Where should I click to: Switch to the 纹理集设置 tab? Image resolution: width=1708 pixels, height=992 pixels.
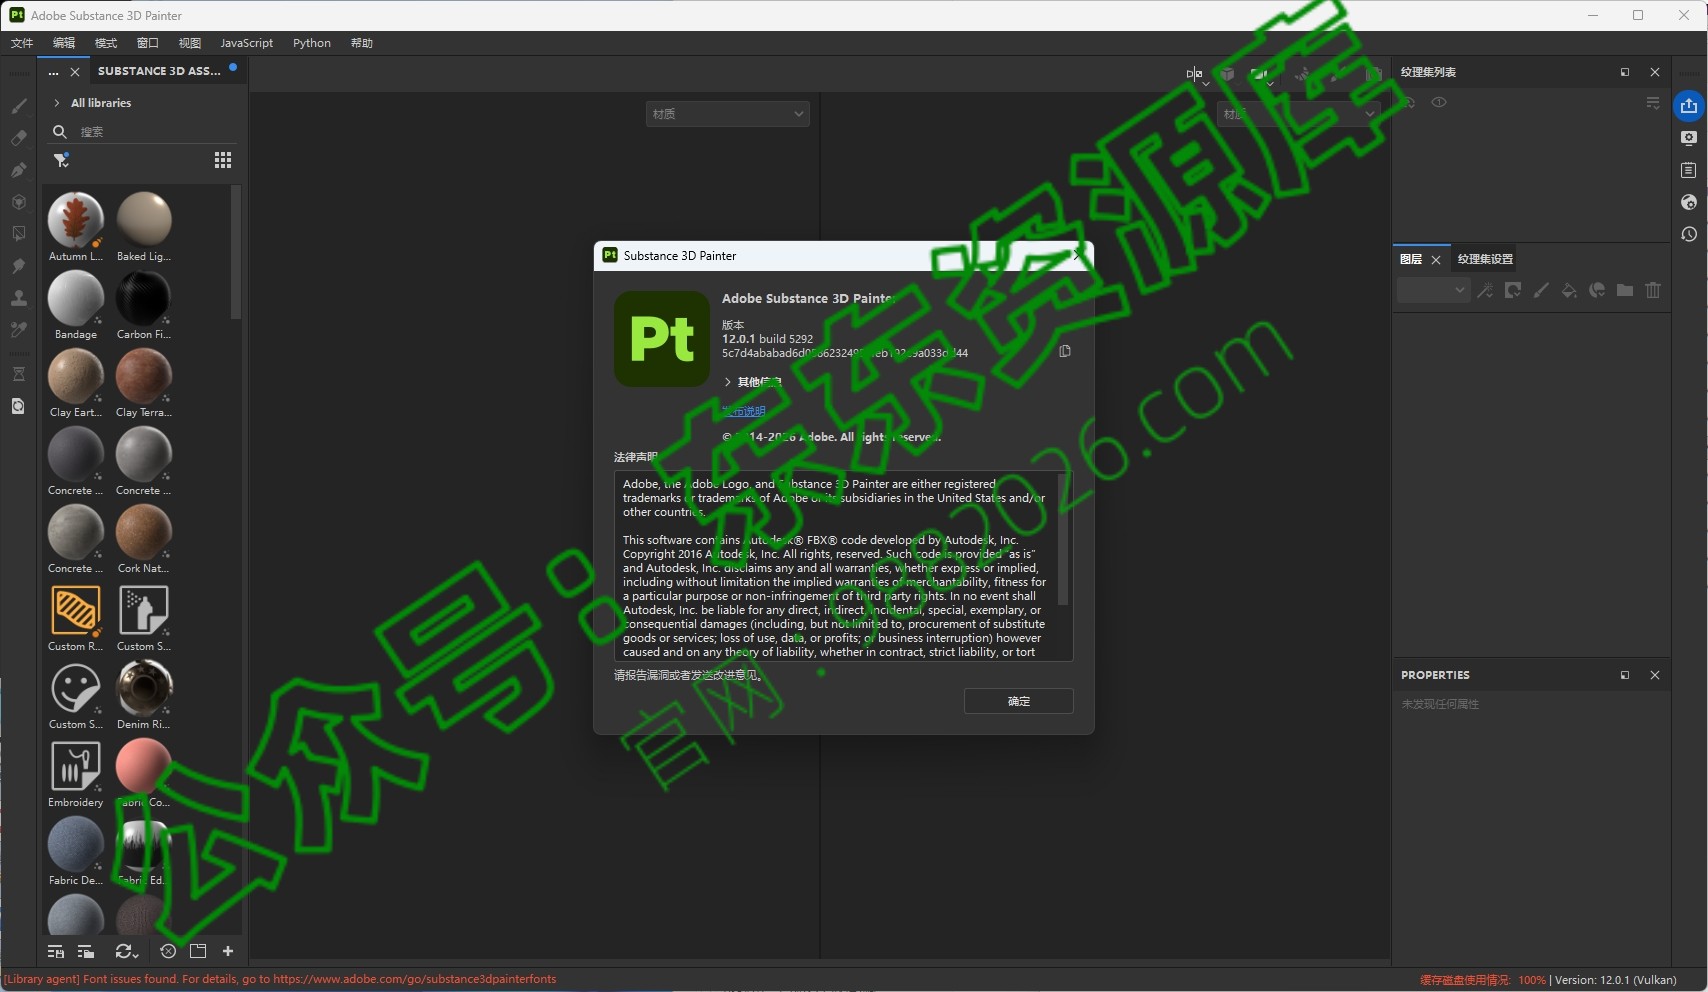coord(1485,259)
